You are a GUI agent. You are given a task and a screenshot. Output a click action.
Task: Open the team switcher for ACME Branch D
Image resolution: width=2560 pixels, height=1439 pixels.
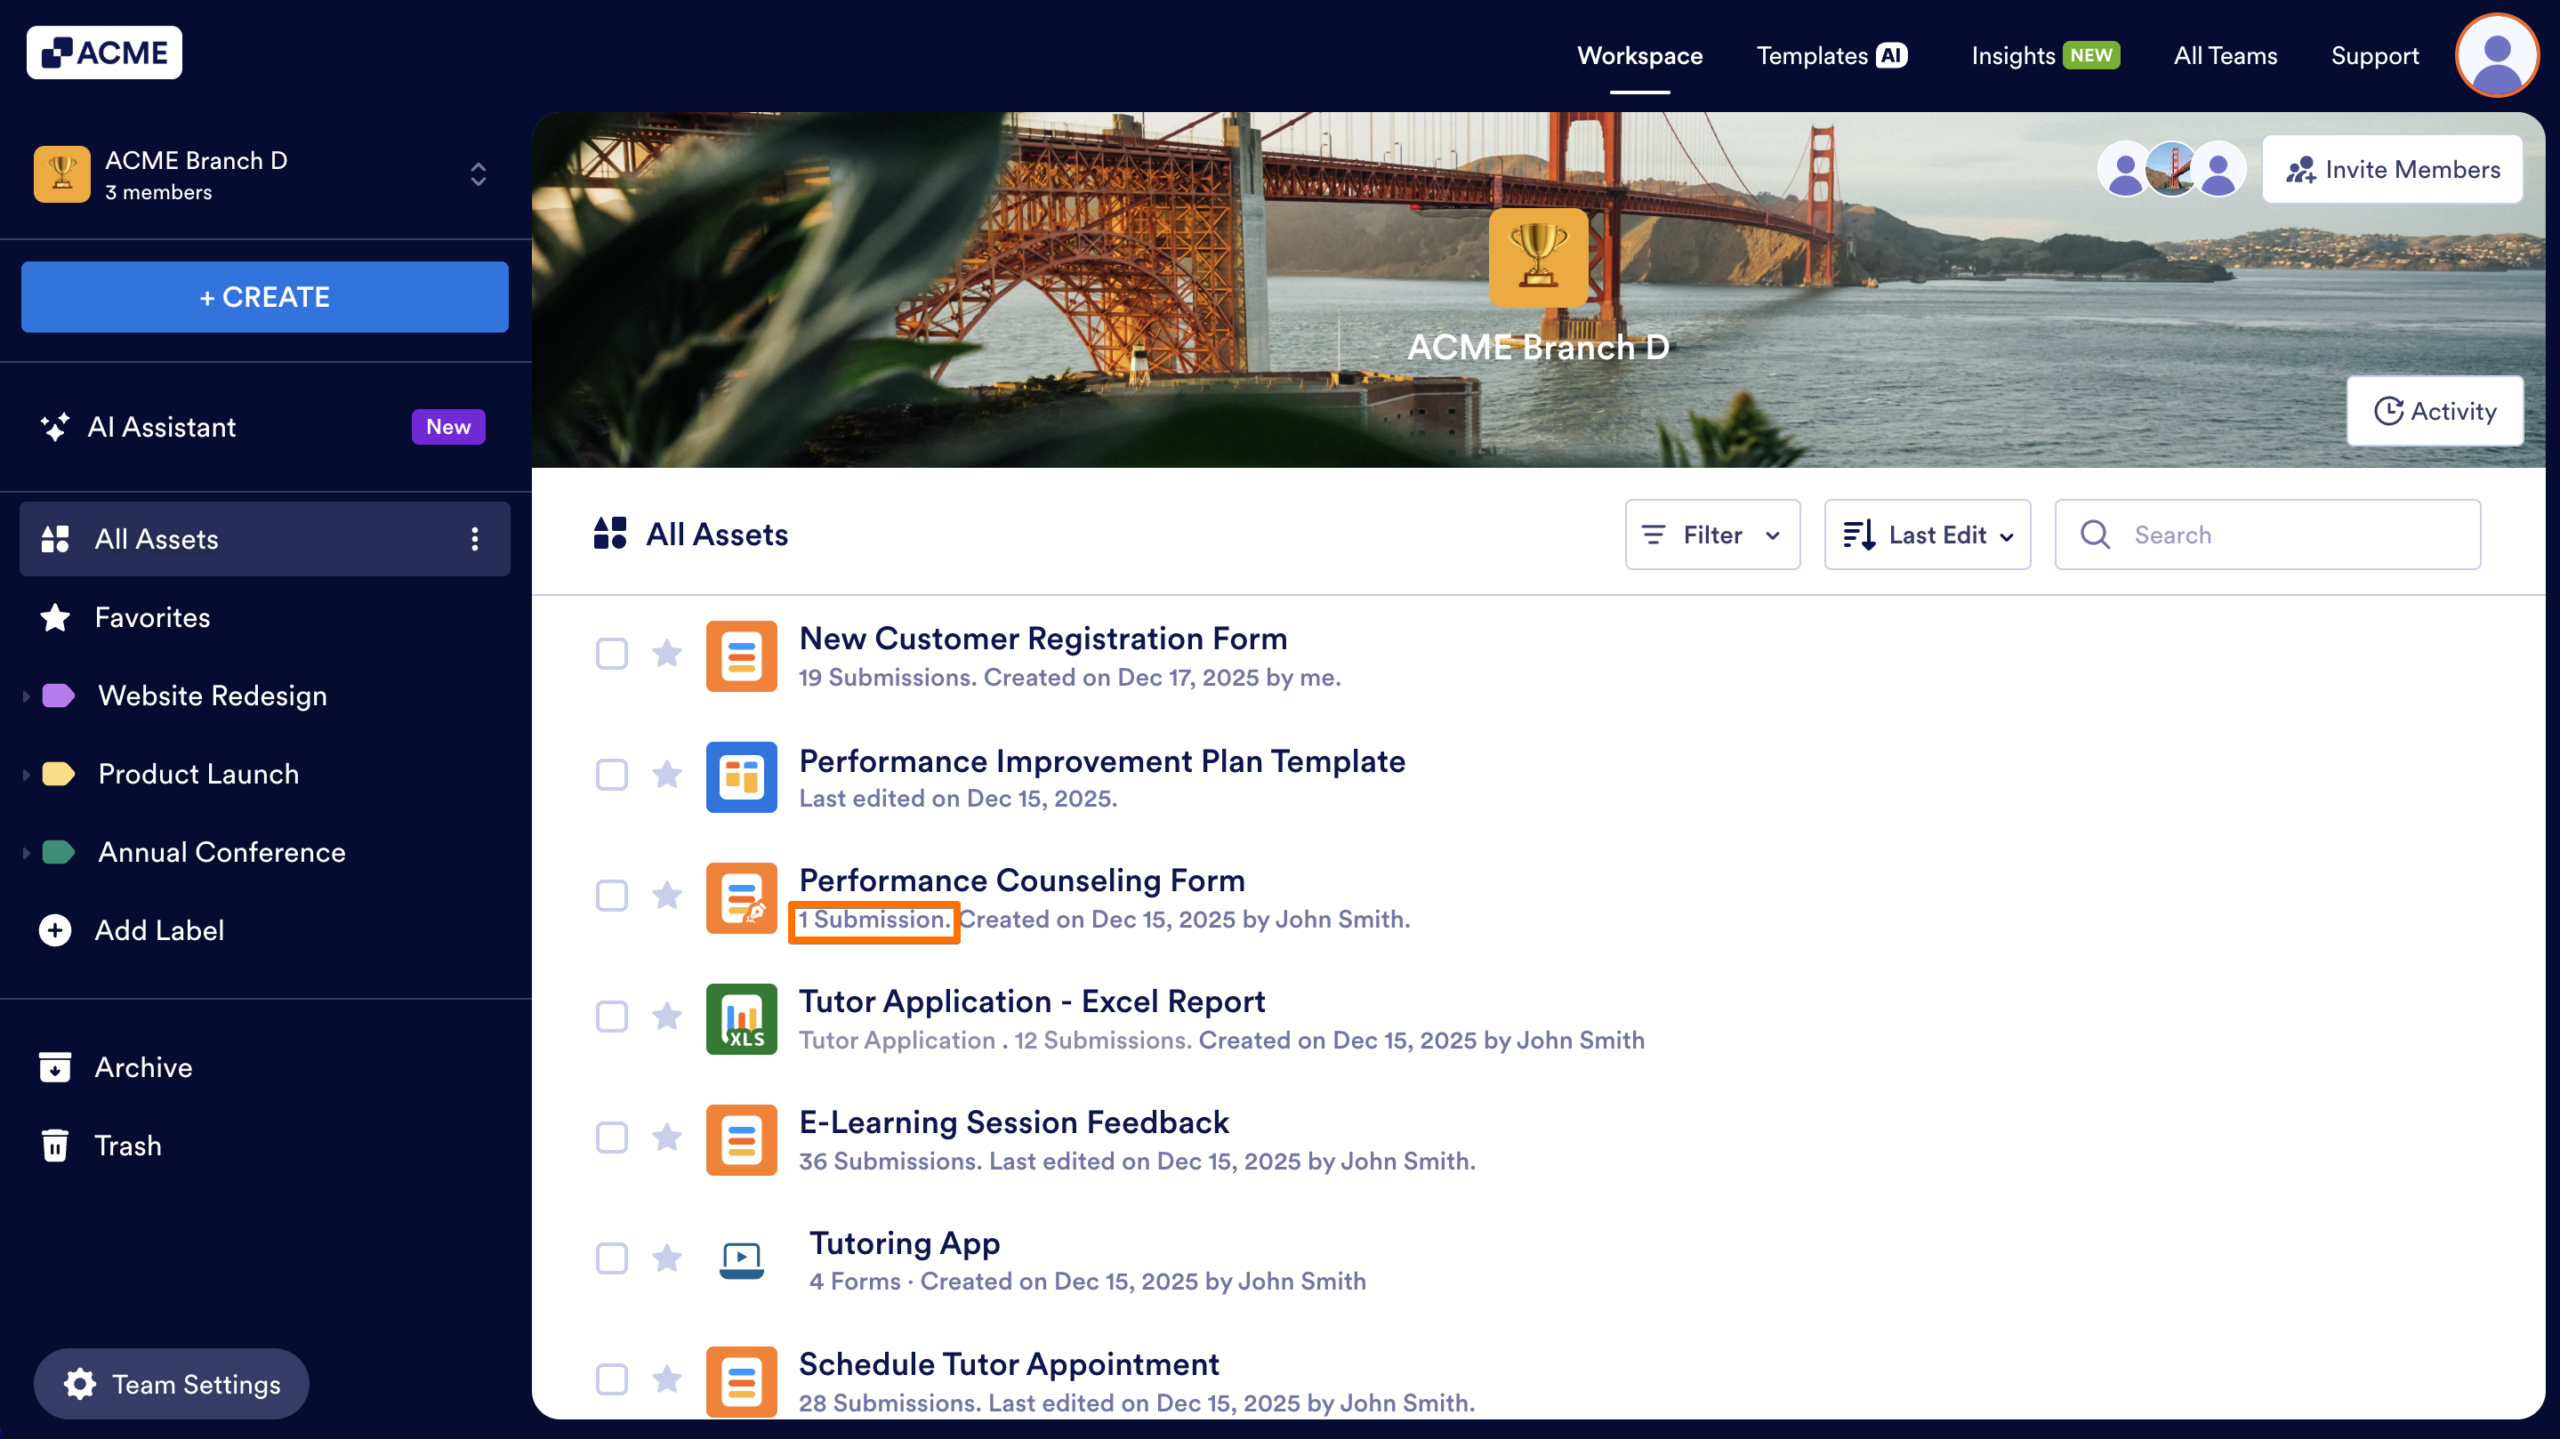pos(478,174)
